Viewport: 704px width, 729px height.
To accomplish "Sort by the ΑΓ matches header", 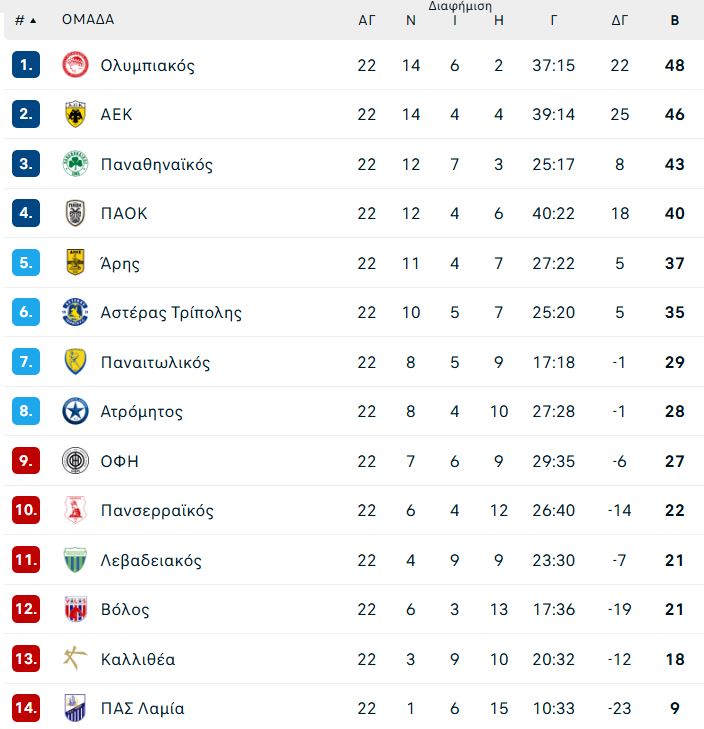I will pos(366,20).
